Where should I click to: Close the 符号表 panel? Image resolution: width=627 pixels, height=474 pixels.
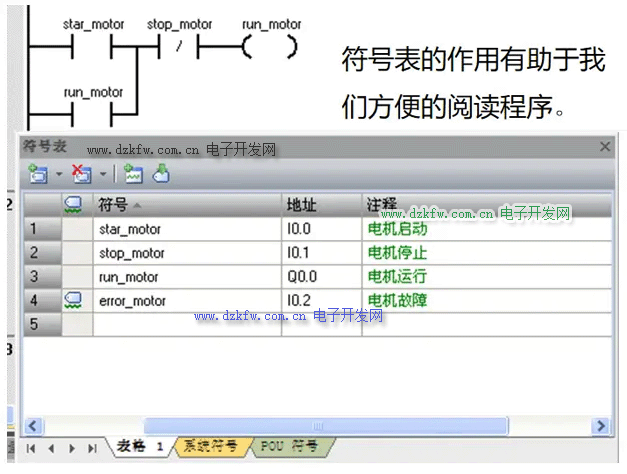click(x=605, y=147)
